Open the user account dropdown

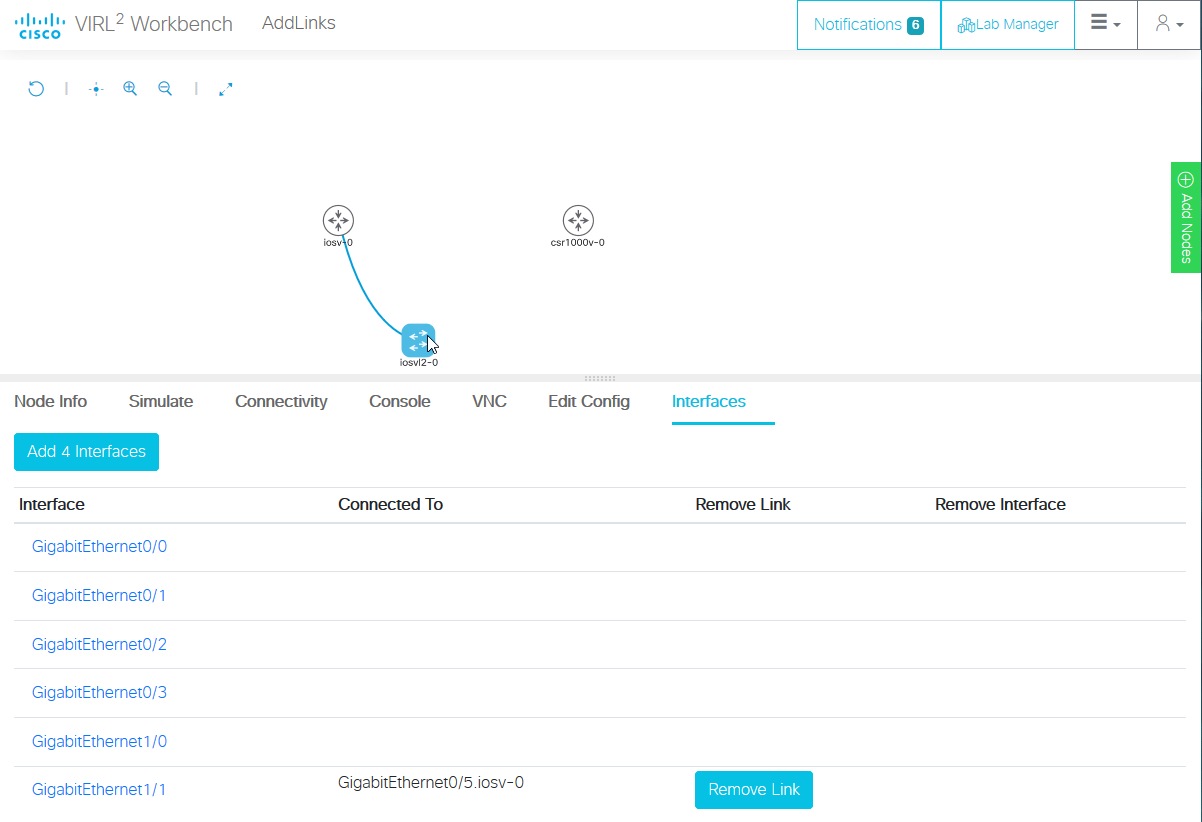[x=1166, y=24]
